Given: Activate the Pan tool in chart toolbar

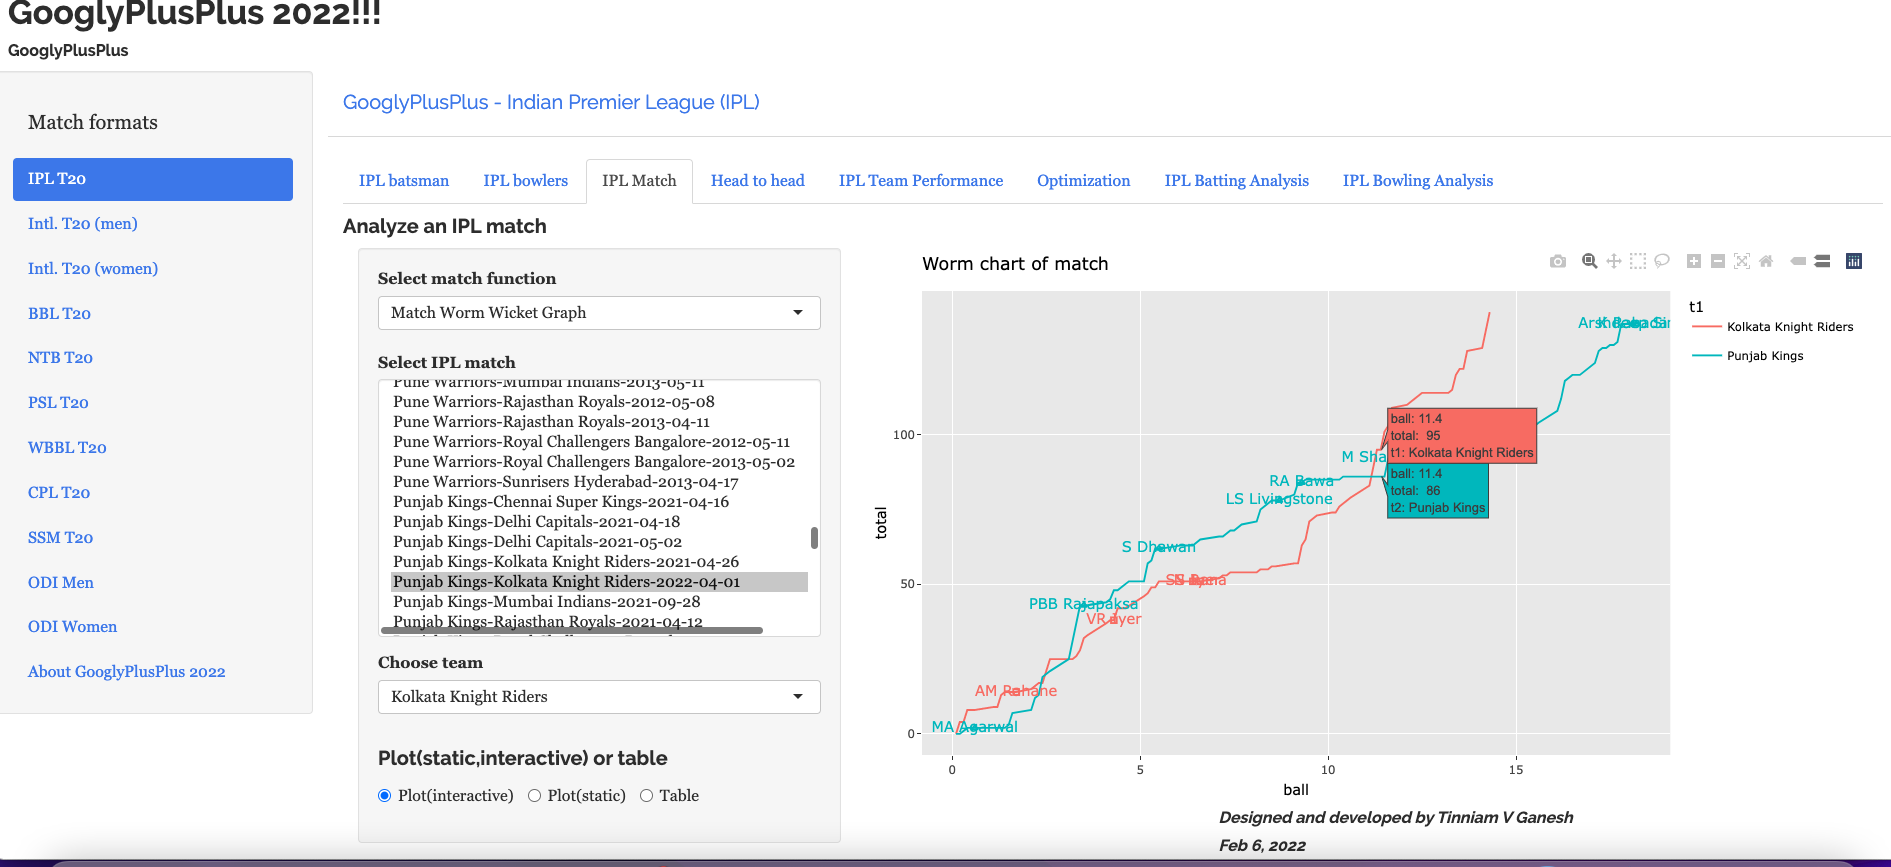Looking at the screenshot, I should coord(1613,261).
